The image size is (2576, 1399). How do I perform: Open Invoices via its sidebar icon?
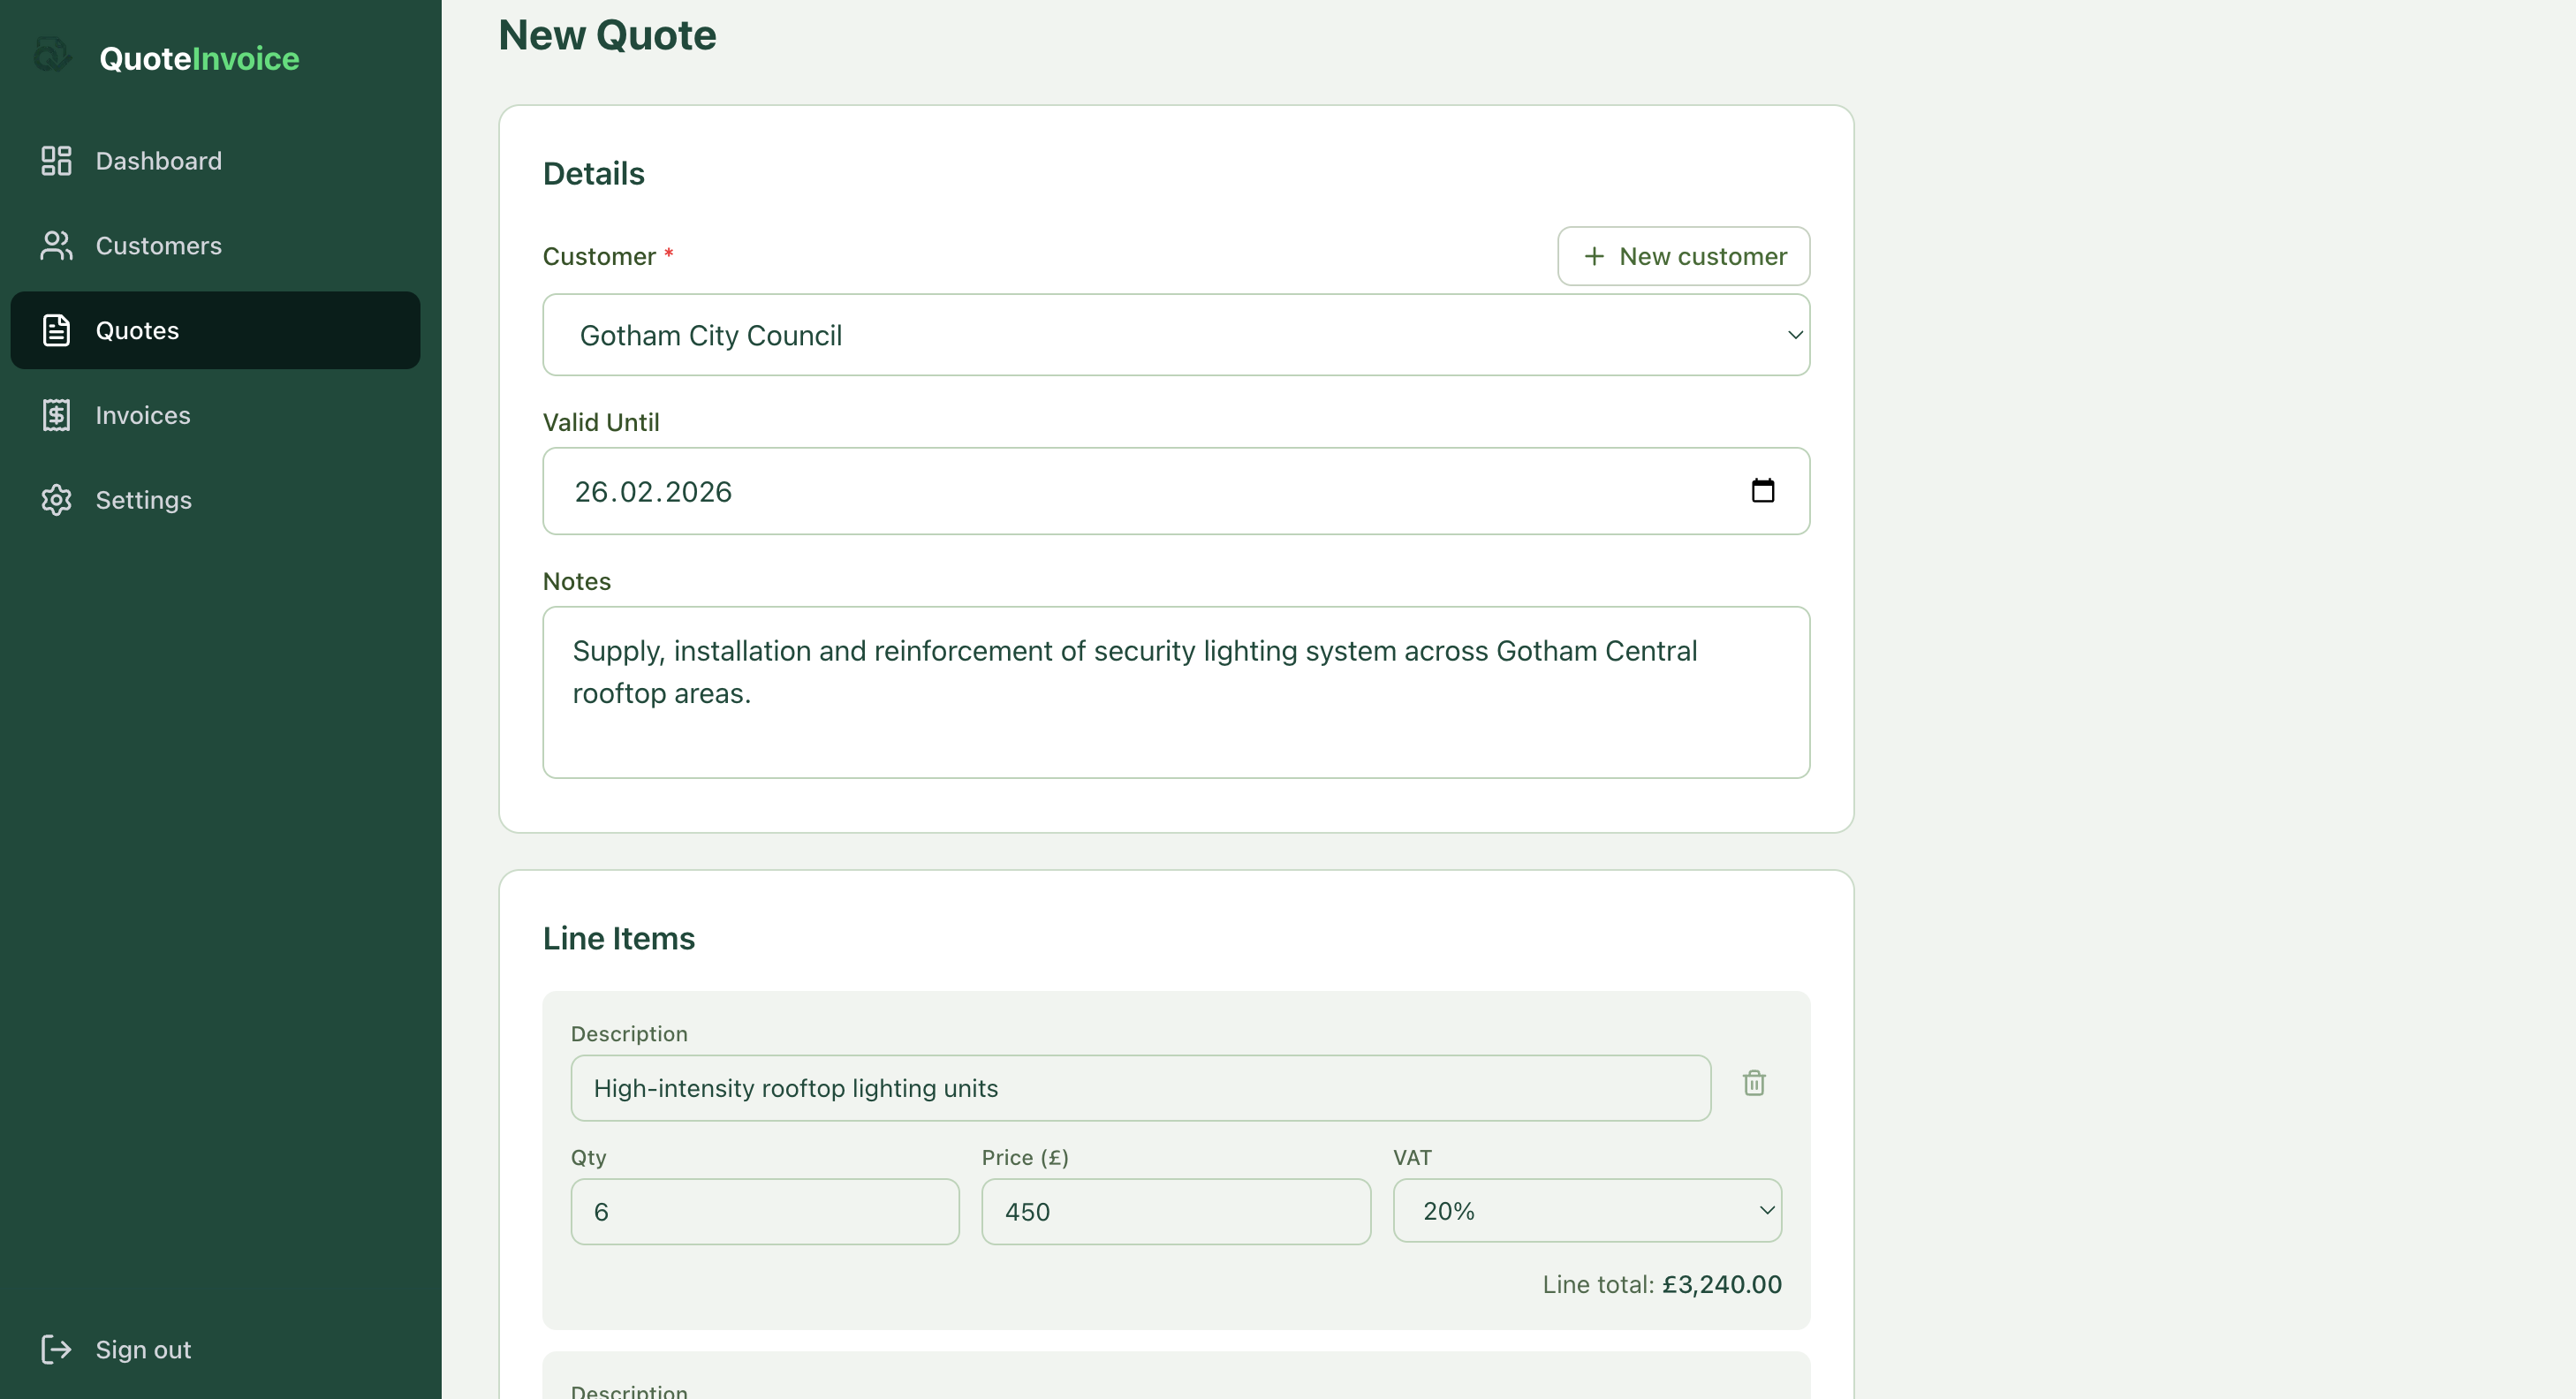[56, 414]
